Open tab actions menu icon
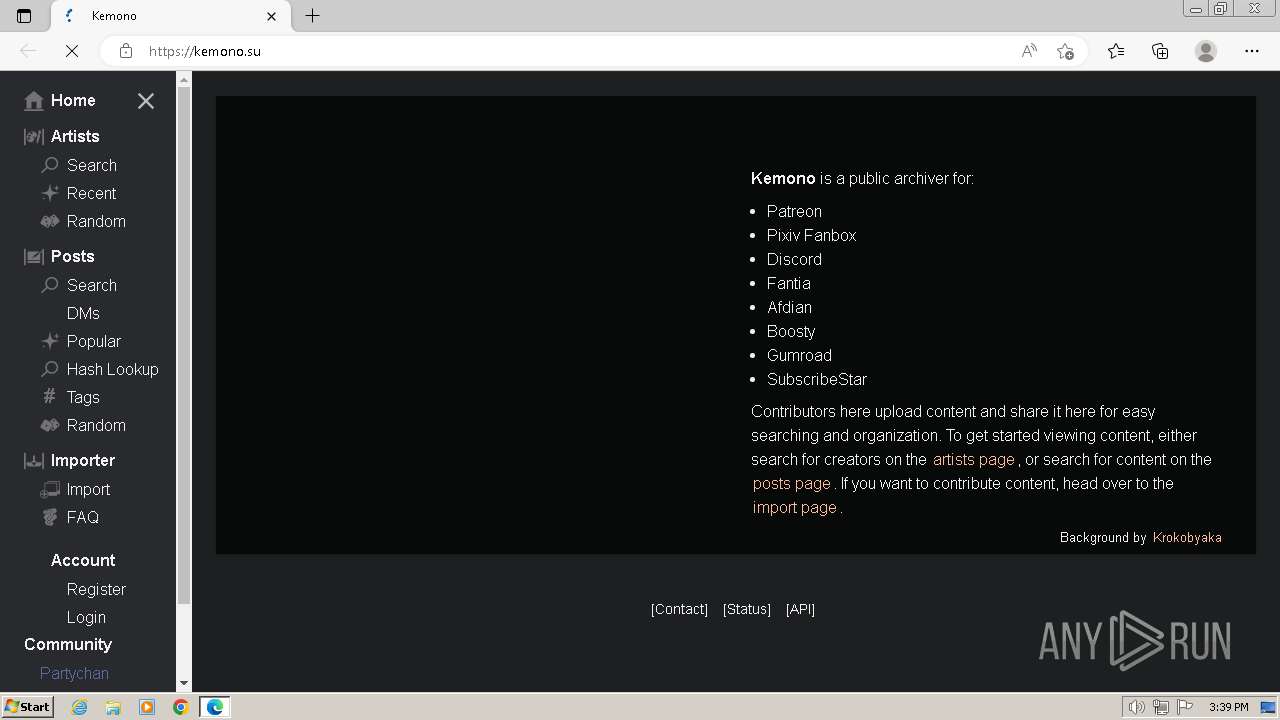The height and width of the screenshot is (720, 1280). coord(24,16)
